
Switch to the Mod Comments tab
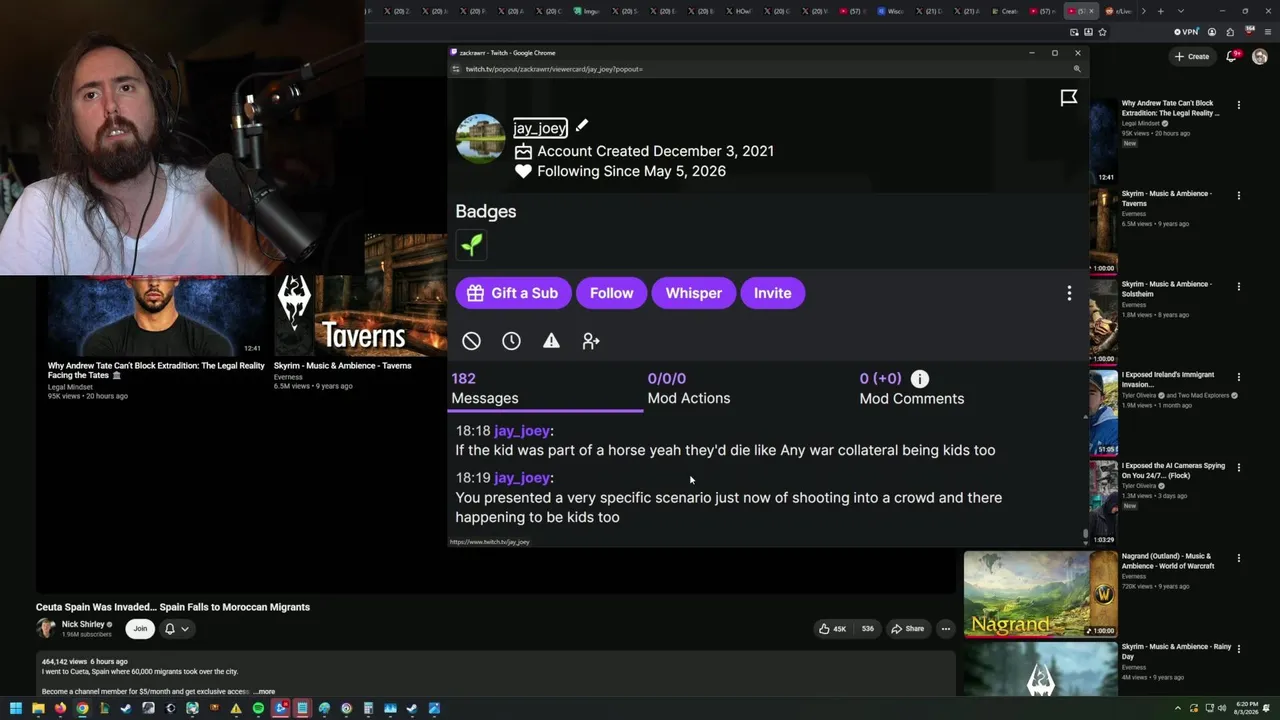[x=912, y=388]
